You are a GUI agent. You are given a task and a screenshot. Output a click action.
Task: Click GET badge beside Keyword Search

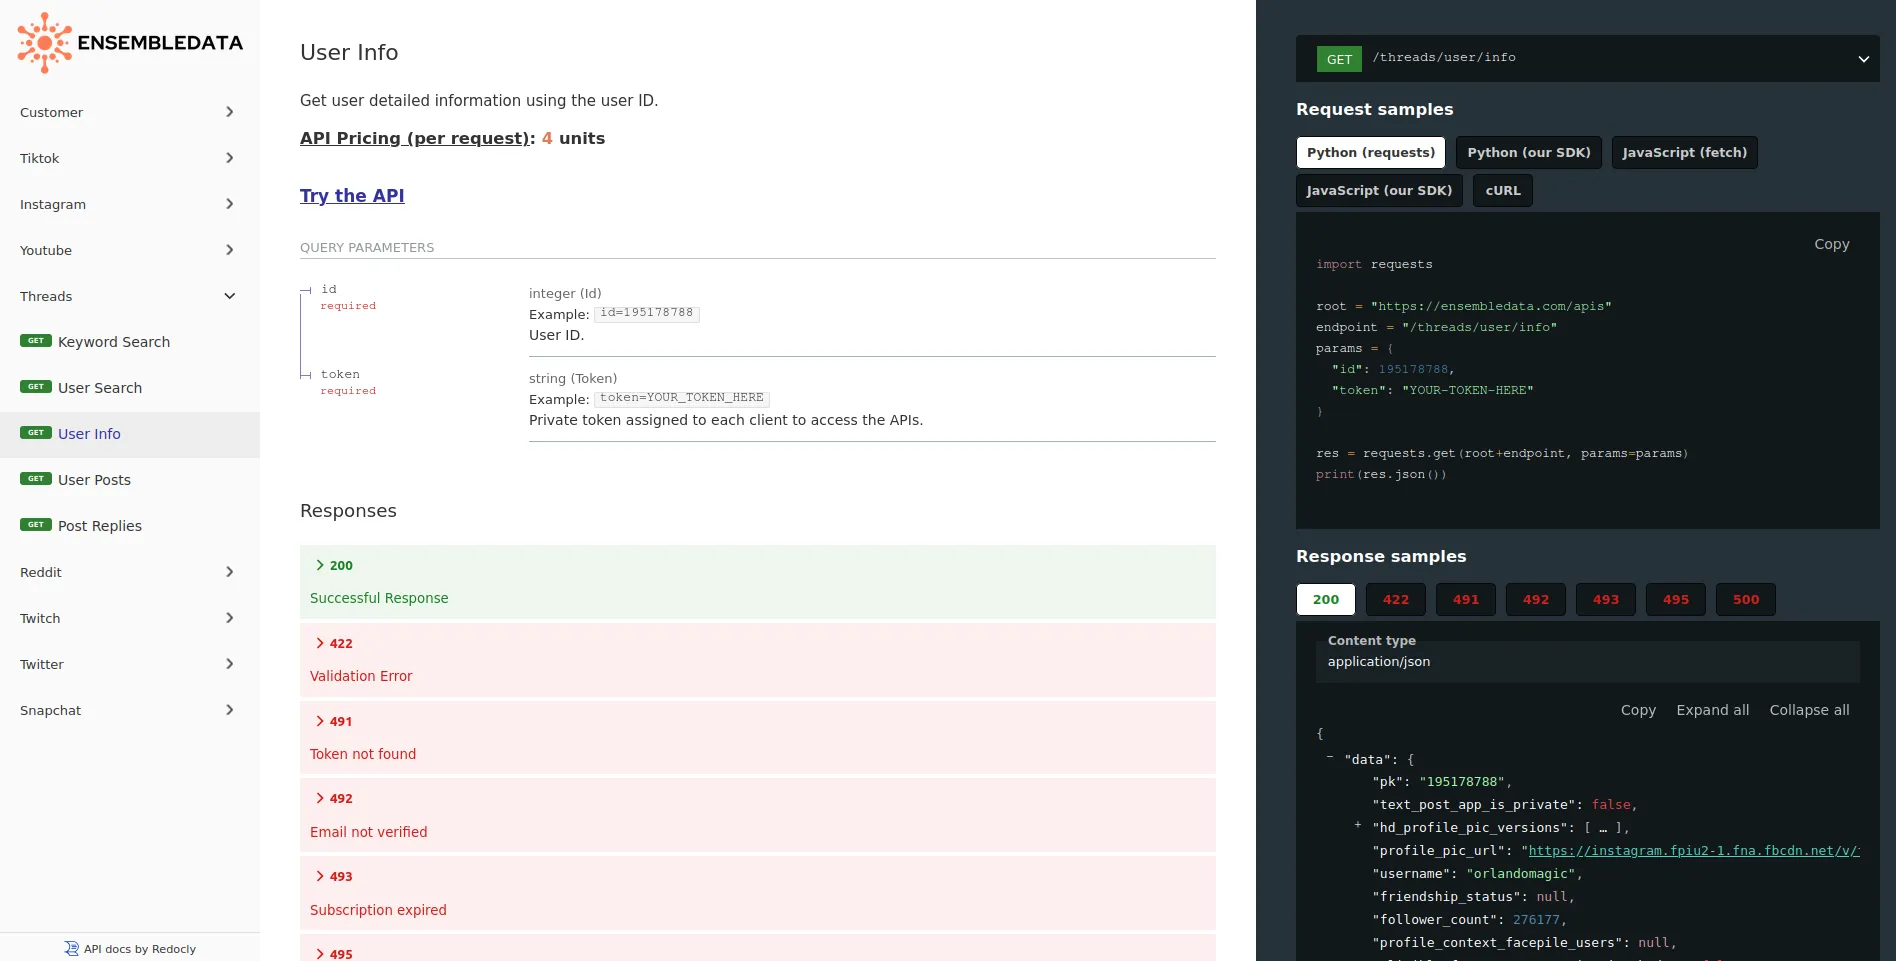pos(36,341)
